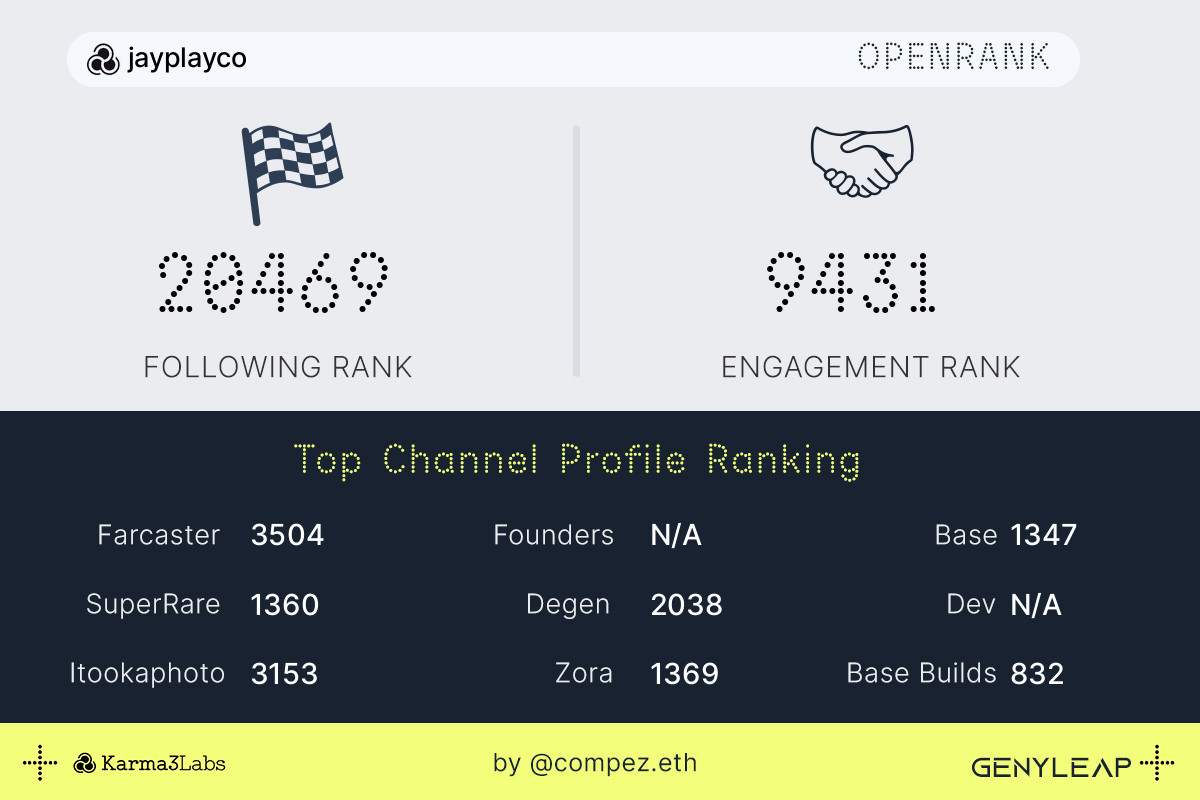Click the engagement rank number 9431
Image resolution: width=1200 pixels, height=800 pixels.
[851, 282]
